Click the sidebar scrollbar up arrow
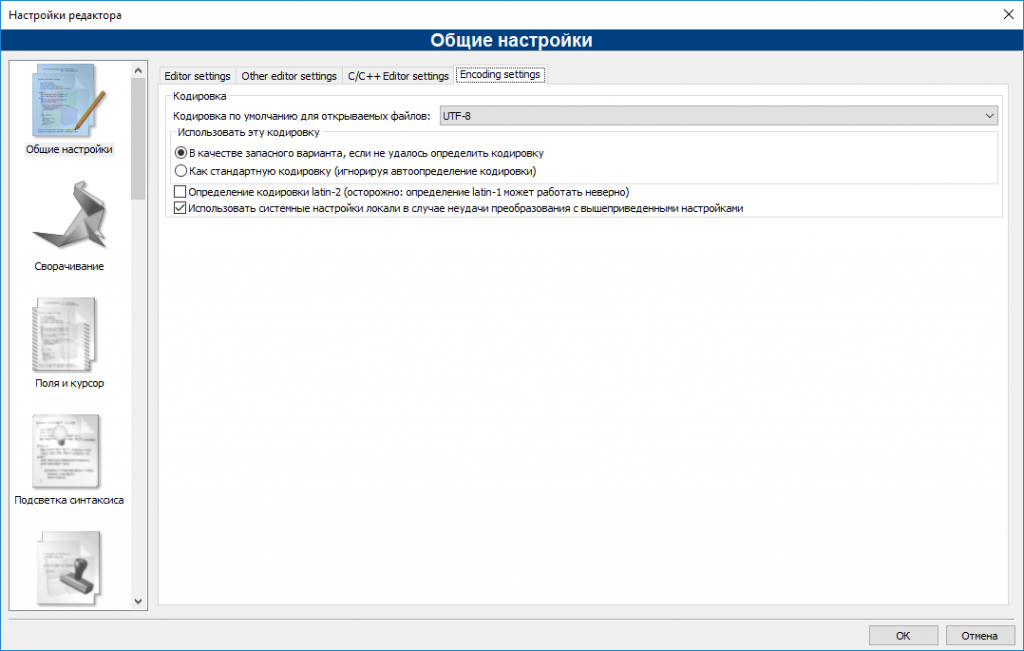This screenshot has height=651, width=1024. pyautogui.click(x=138, y=70)
